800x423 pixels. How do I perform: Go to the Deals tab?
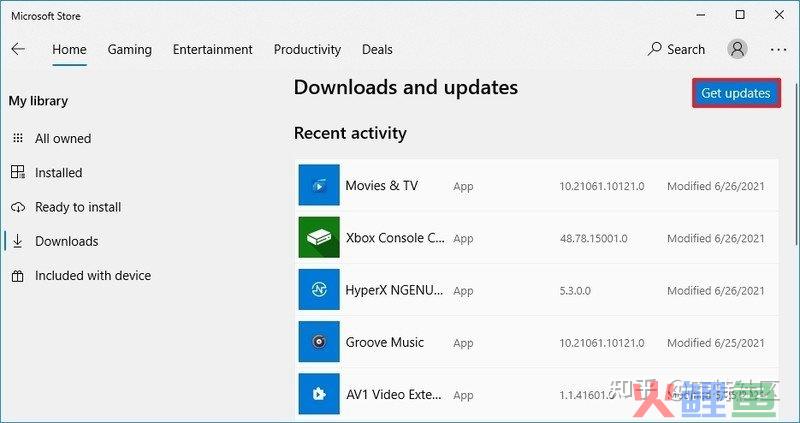tap(377, 49)
